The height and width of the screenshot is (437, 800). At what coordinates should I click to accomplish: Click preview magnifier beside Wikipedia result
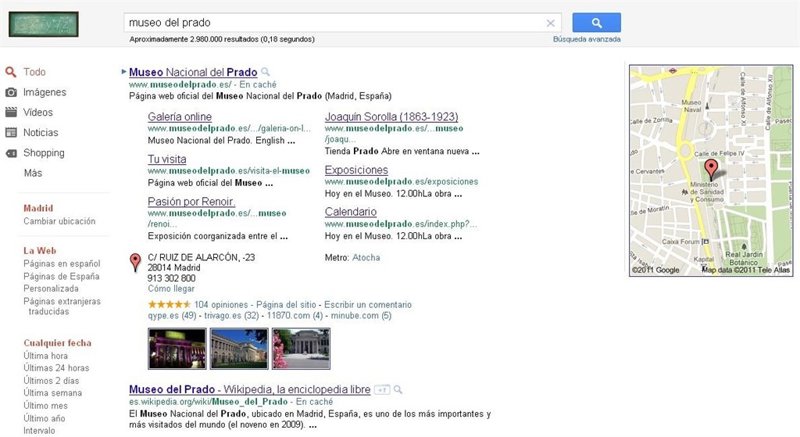pos(398,390)
